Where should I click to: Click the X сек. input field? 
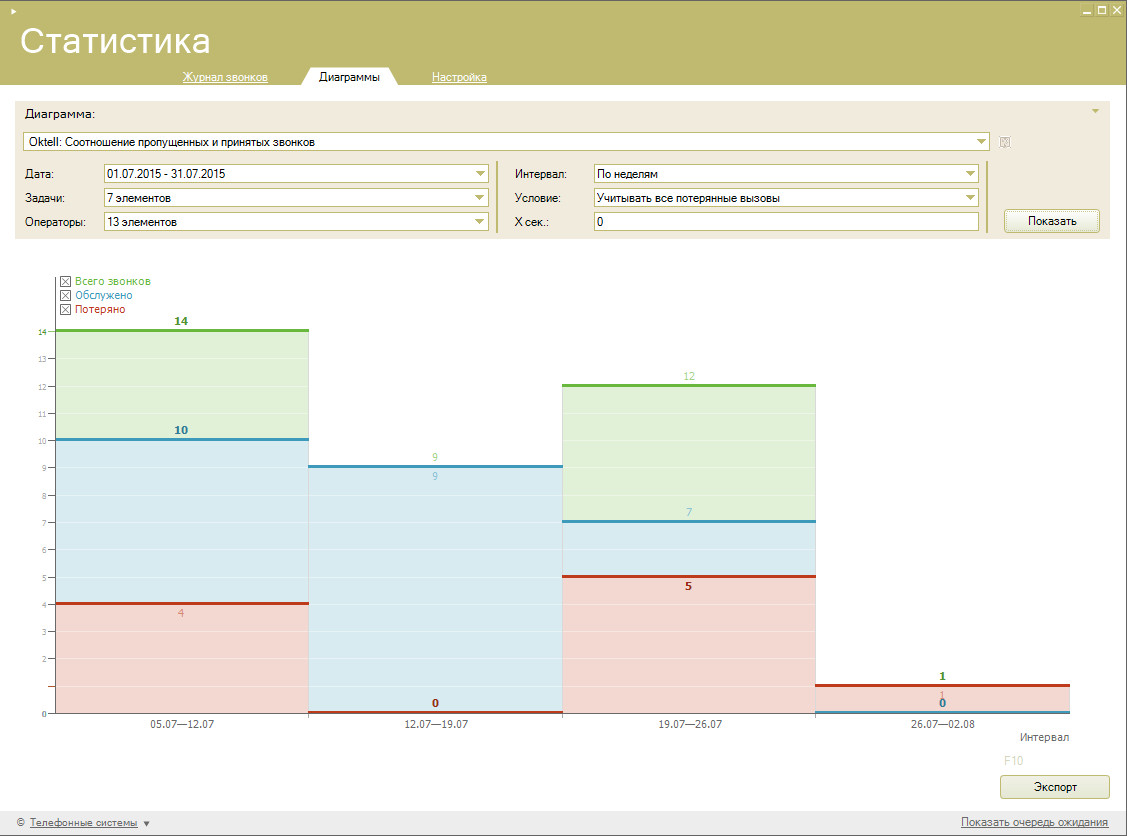[x=785, y=222]
